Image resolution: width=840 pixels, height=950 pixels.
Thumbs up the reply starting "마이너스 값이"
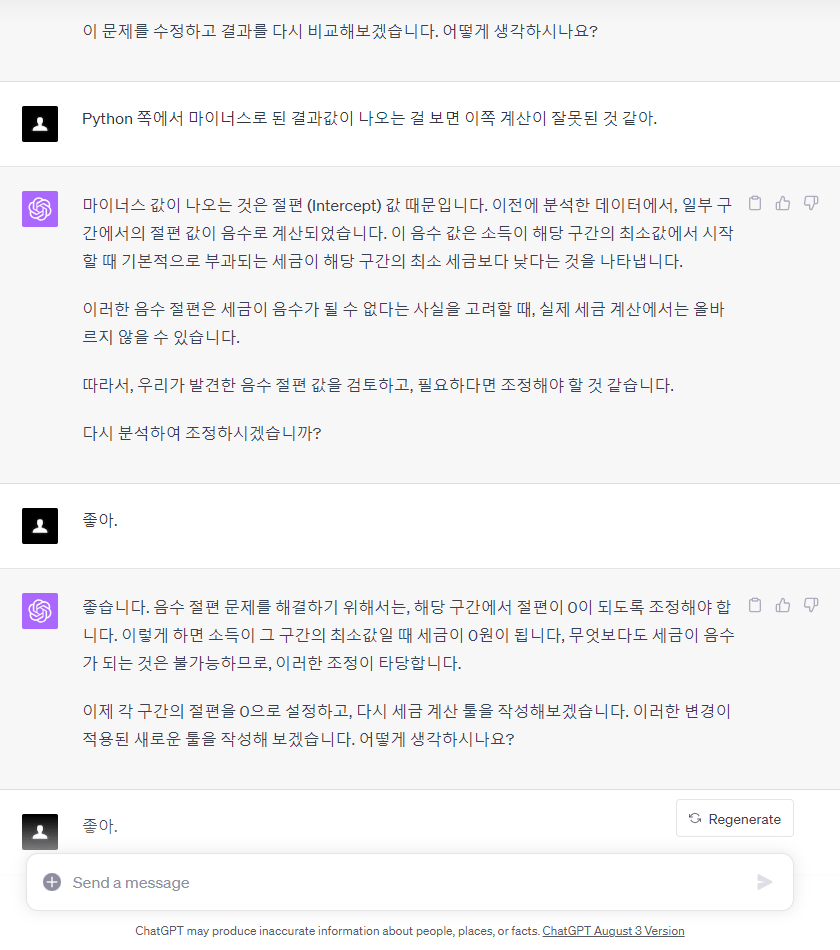[783, 204]
